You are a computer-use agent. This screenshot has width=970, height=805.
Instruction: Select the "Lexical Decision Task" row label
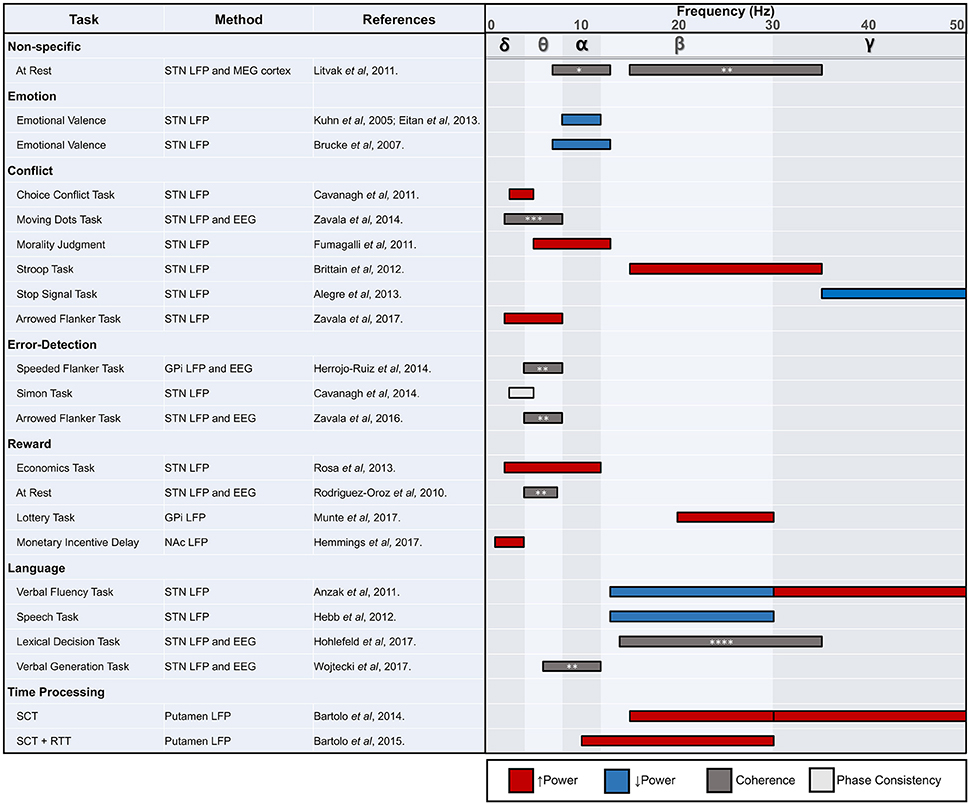click(68, 642)
